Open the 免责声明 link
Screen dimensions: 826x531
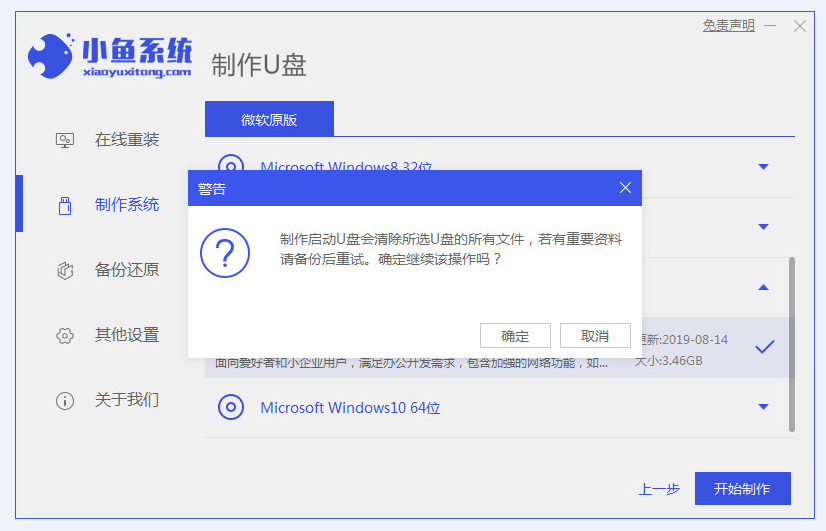[x=729, y=25]
